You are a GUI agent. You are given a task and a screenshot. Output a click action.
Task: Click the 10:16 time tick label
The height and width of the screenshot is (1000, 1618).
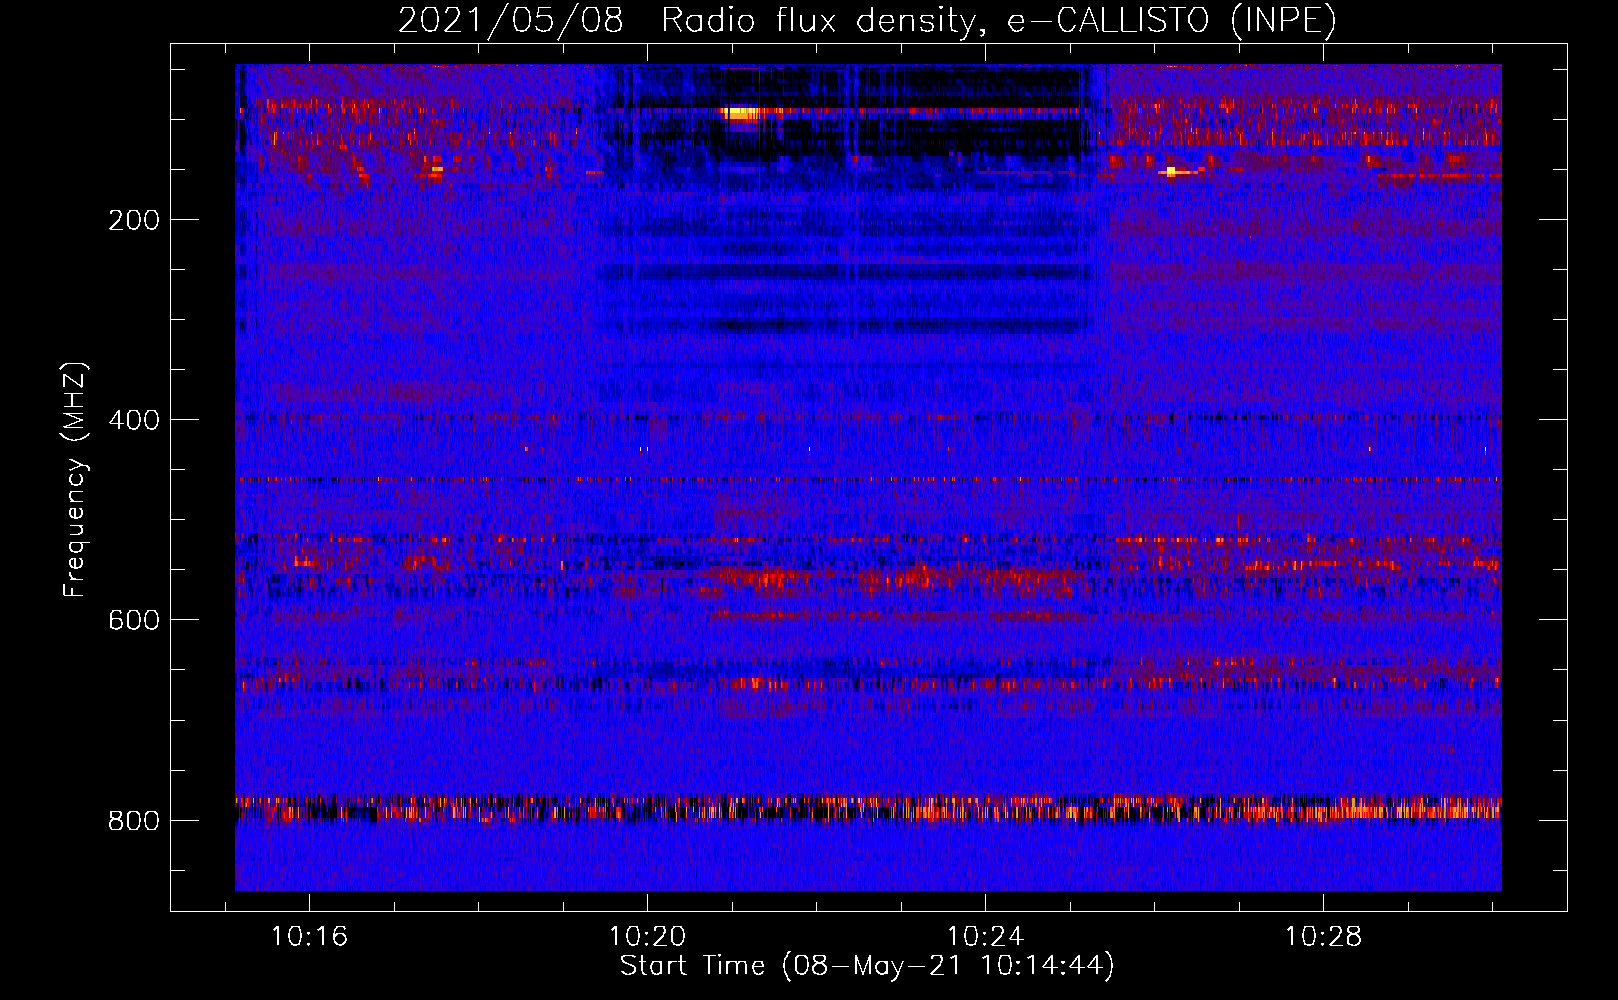[x=309, y=936]
